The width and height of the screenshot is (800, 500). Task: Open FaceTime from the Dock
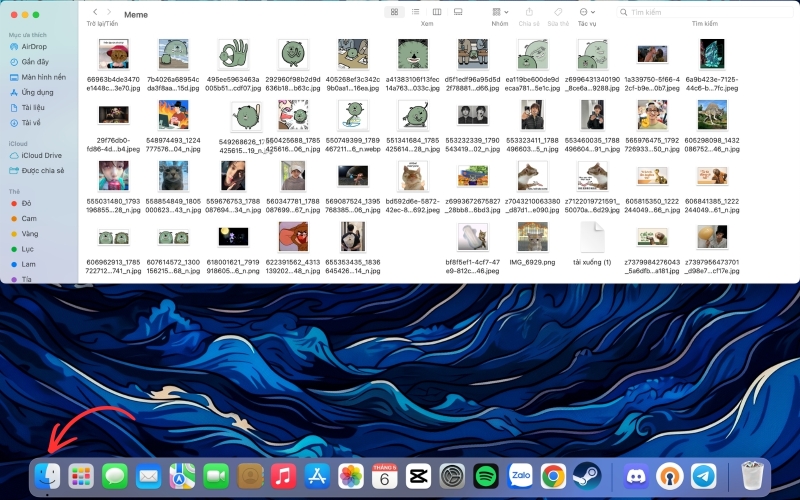pyautogui.click(x=216, y=477)
